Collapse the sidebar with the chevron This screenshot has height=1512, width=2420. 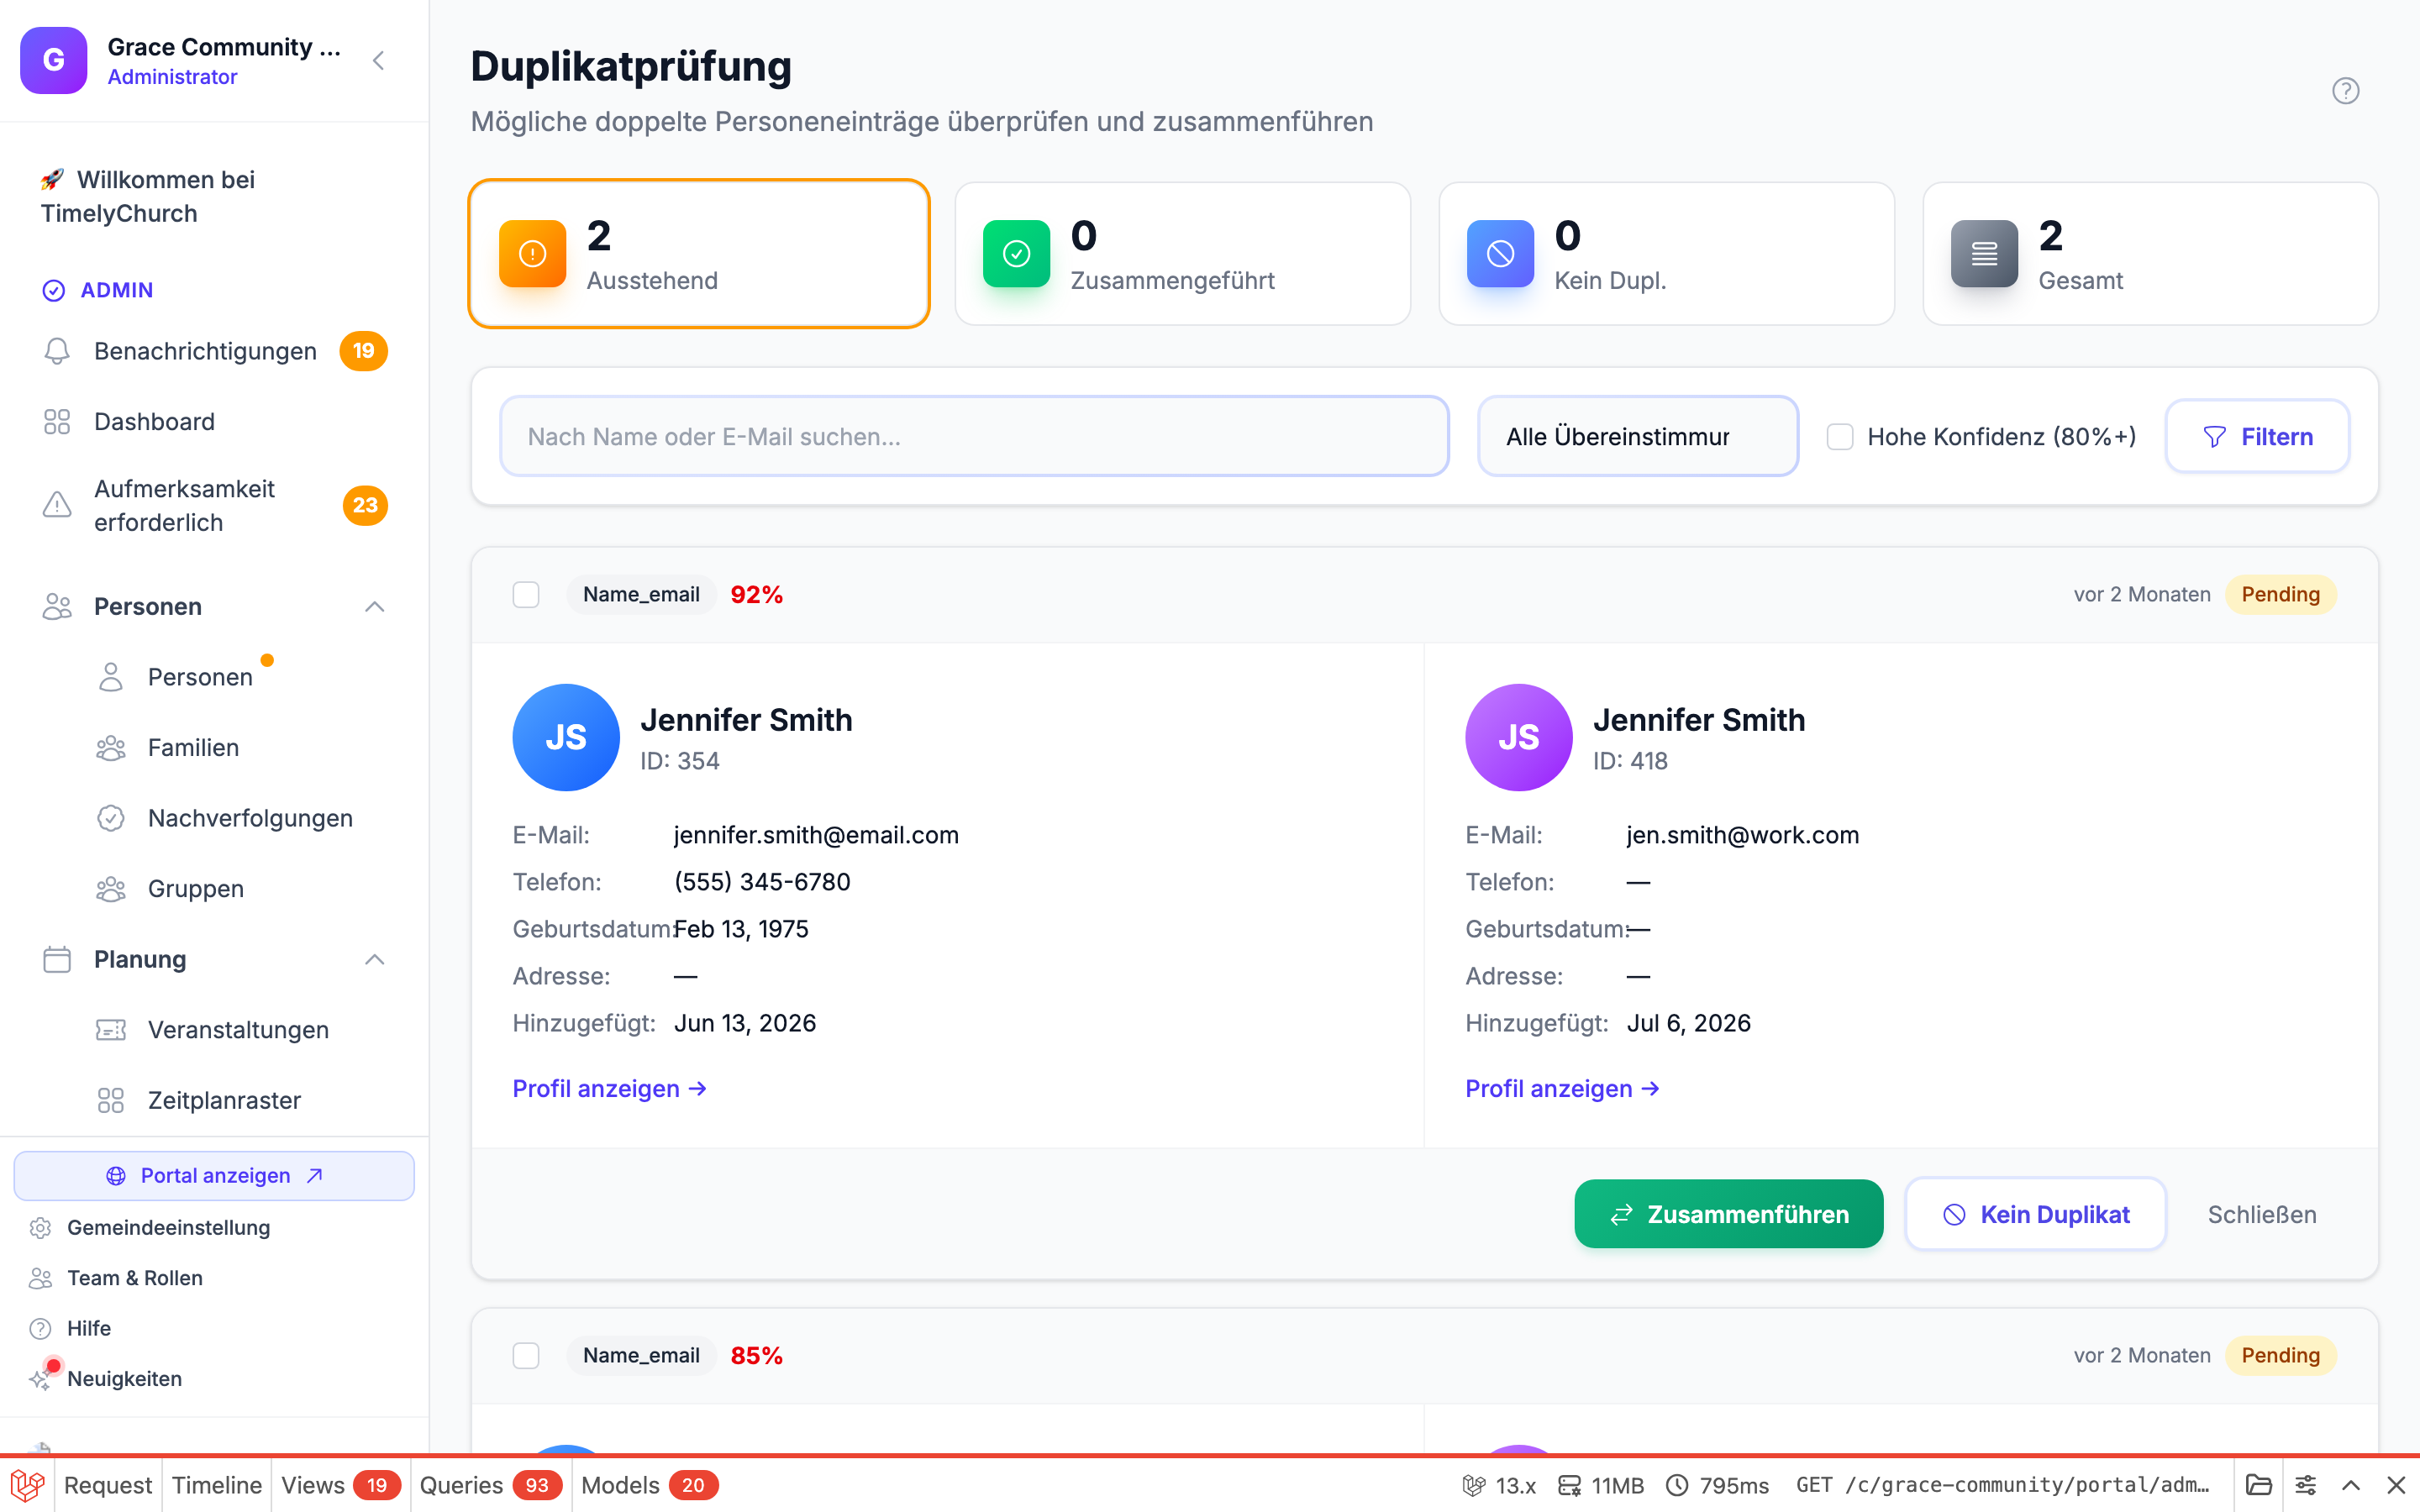point(378,61)
